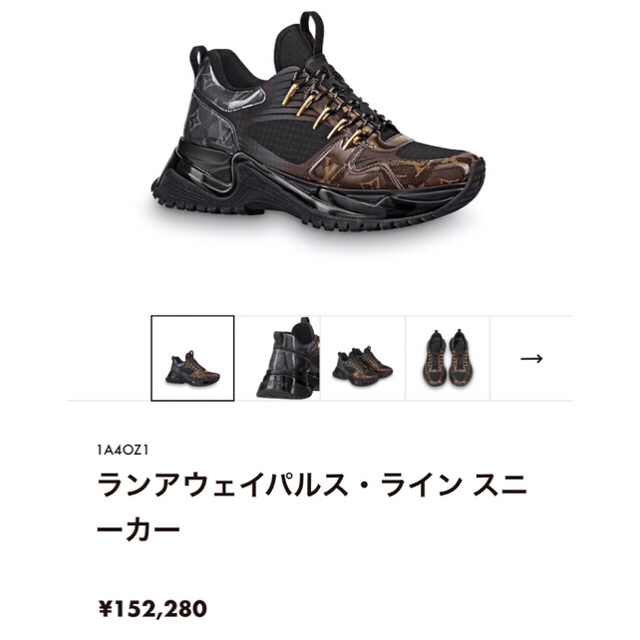Image resolution: width=640 pixels, height=640 pixels.
Task: Click the second title line ーカー
Action: click(138, 530)
